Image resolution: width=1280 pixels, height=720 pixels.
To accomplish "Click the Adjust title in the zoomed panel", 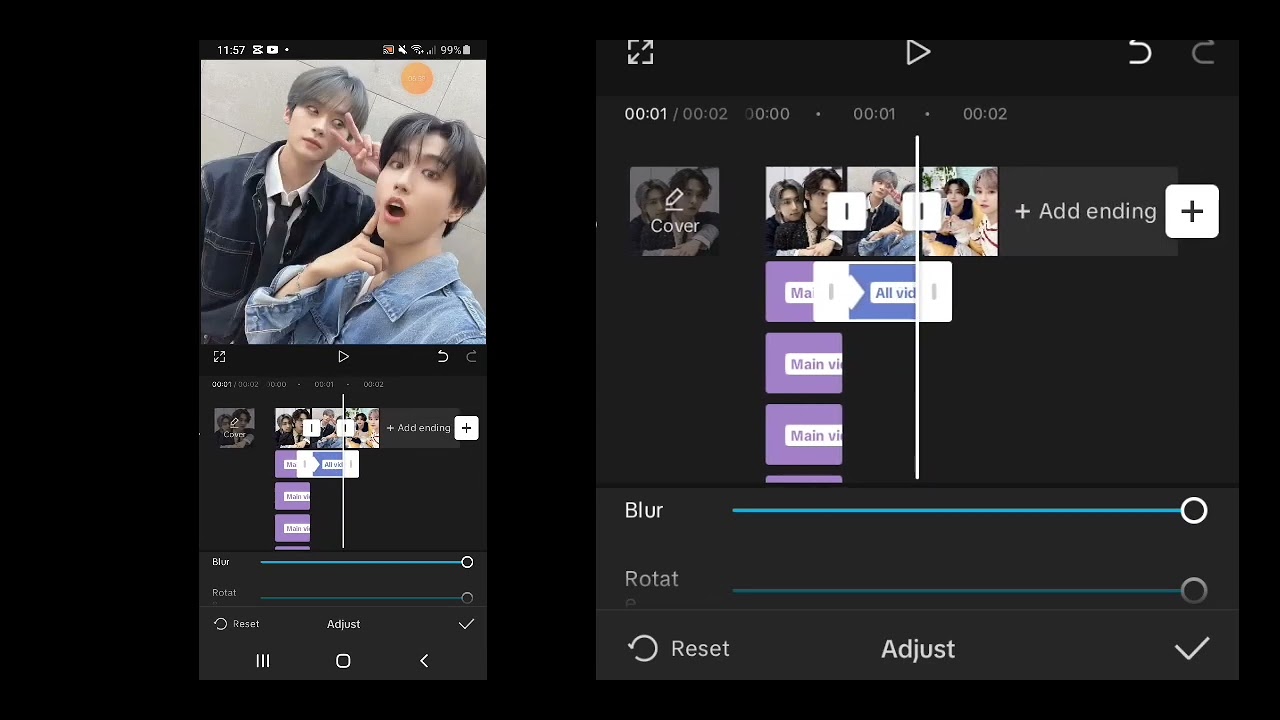I will pos(918,649).
